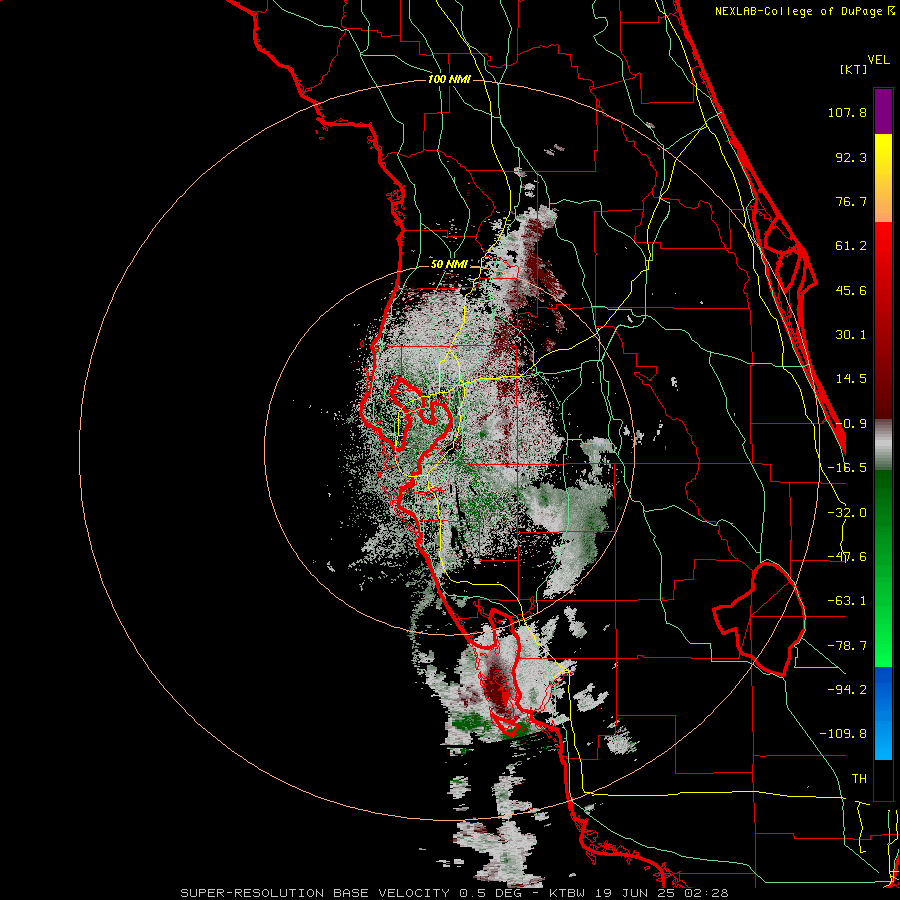Pick the purple segment of the color bar
The image size is (900, 900).
pos(883,111)
